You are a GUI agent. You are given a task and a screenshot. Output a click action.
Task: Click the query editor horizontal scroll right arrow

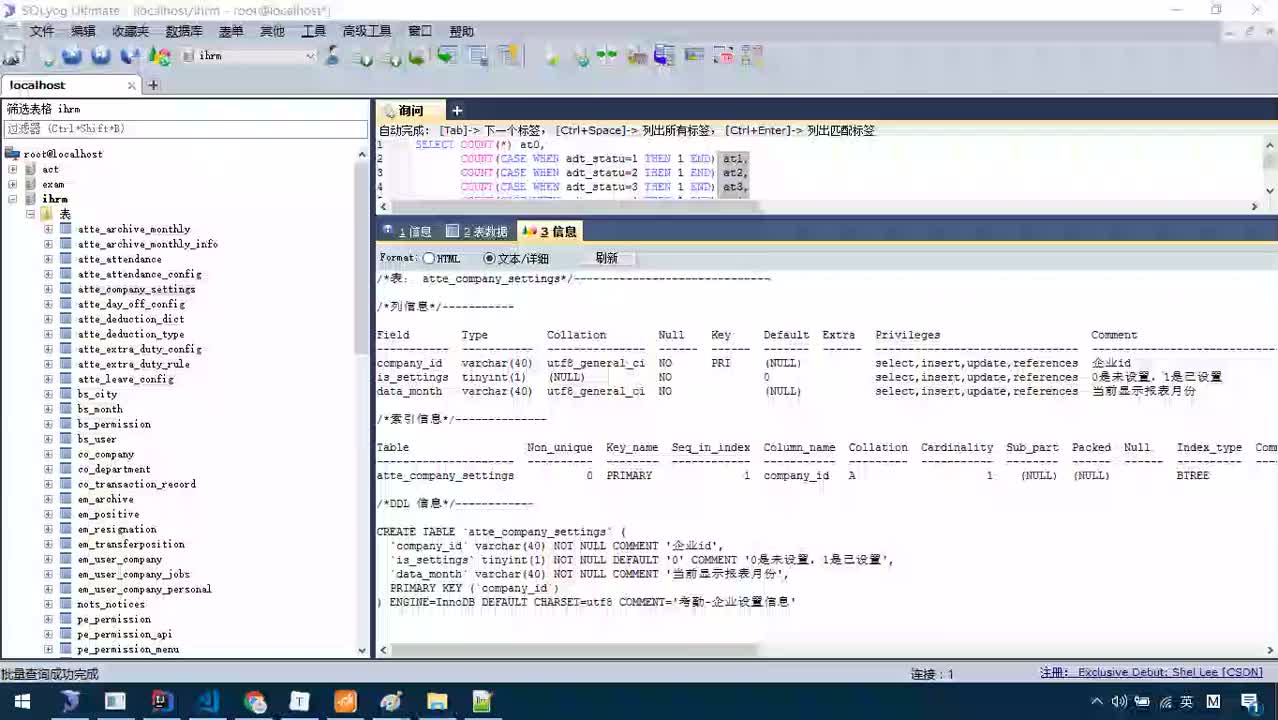[1254, 207]
